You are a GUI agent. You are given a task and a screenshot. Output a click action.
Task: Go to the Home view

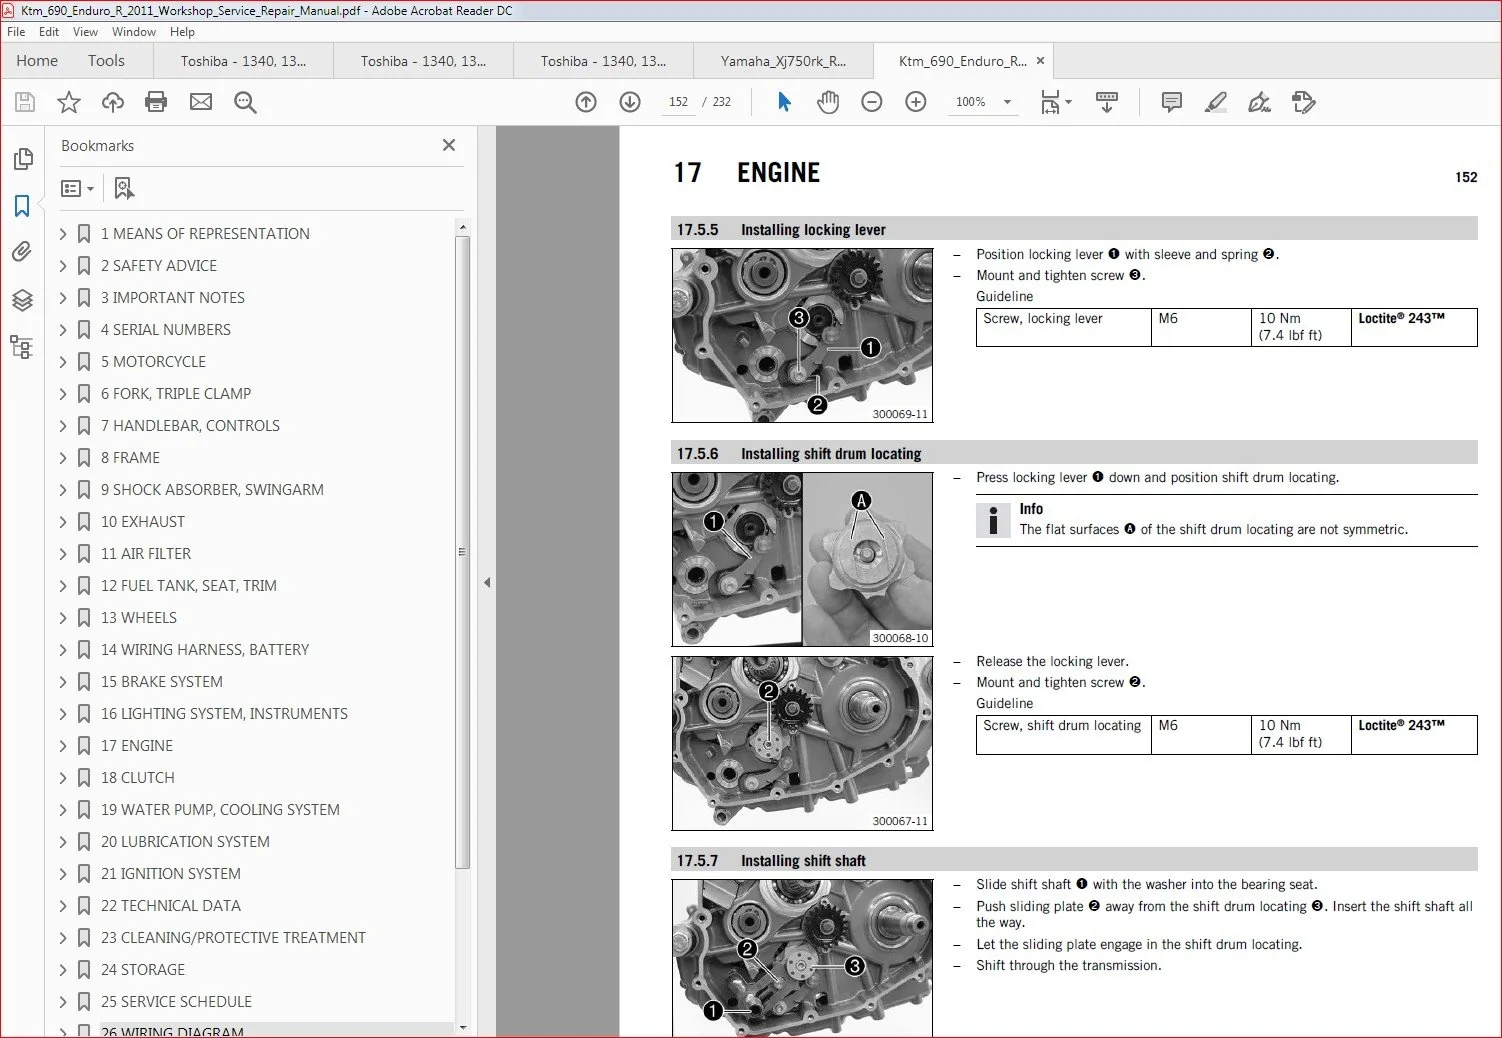(x=37, y=61)
